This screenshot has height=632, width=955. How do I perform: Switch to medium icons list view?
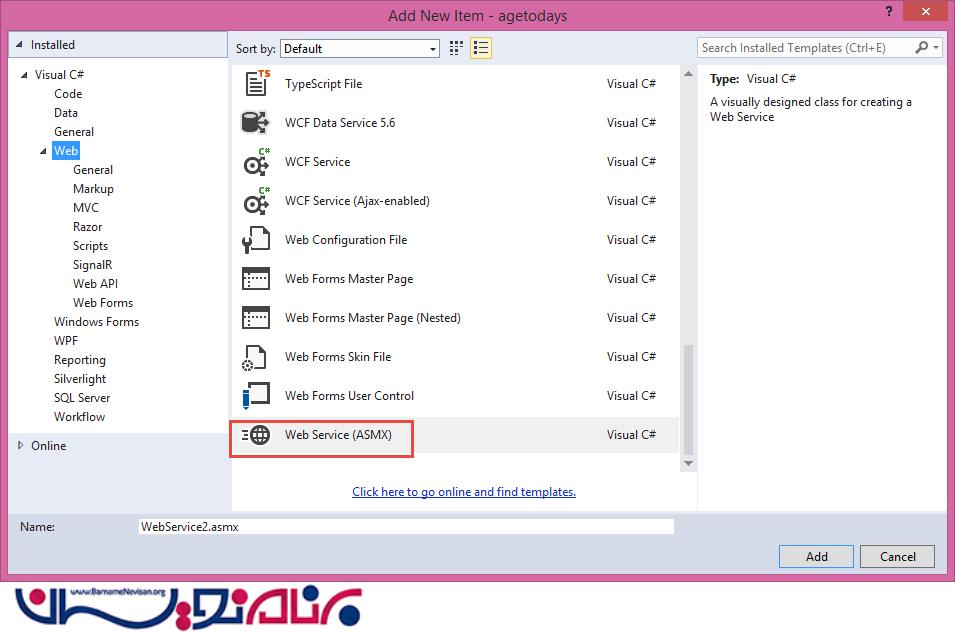[481, 48]
